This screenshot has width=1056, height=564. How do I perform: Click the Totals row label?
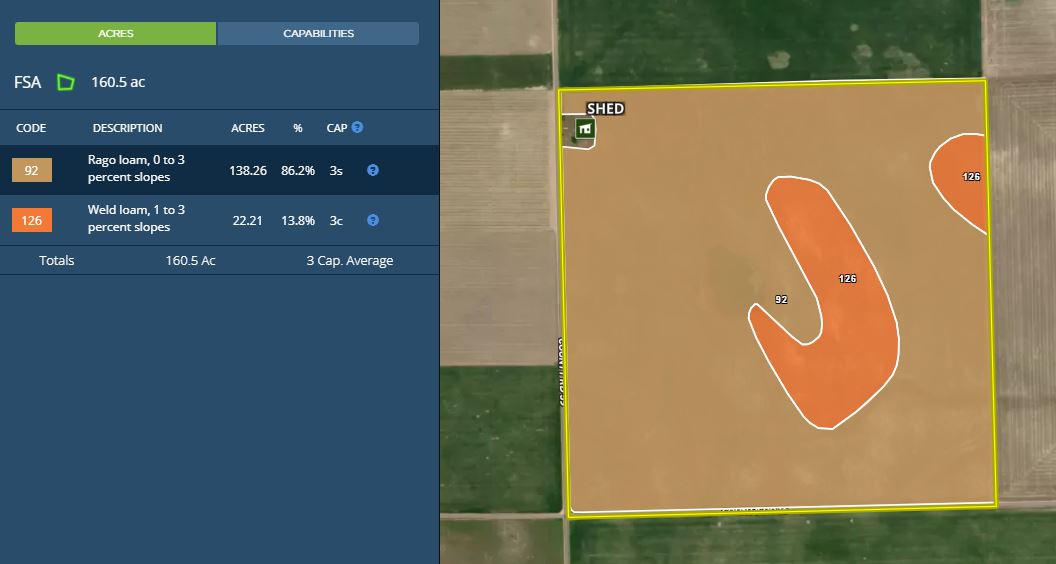(x=57, y=260)
